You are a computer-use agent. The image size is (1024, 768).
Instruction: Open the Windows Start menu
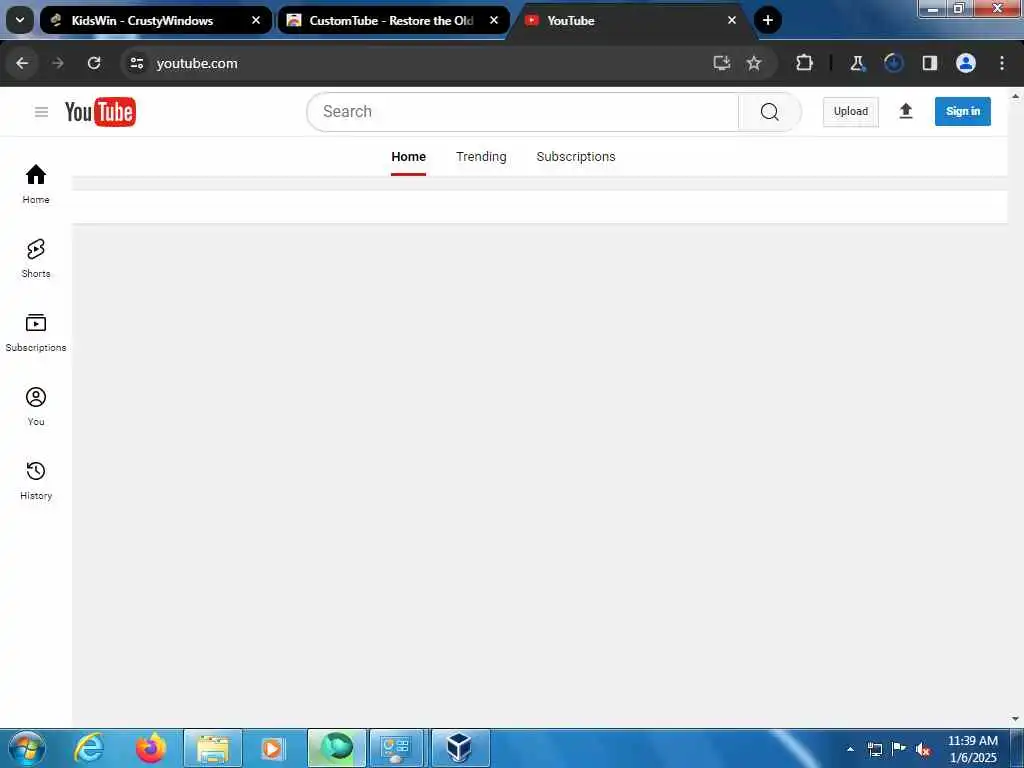coord(27,748)
